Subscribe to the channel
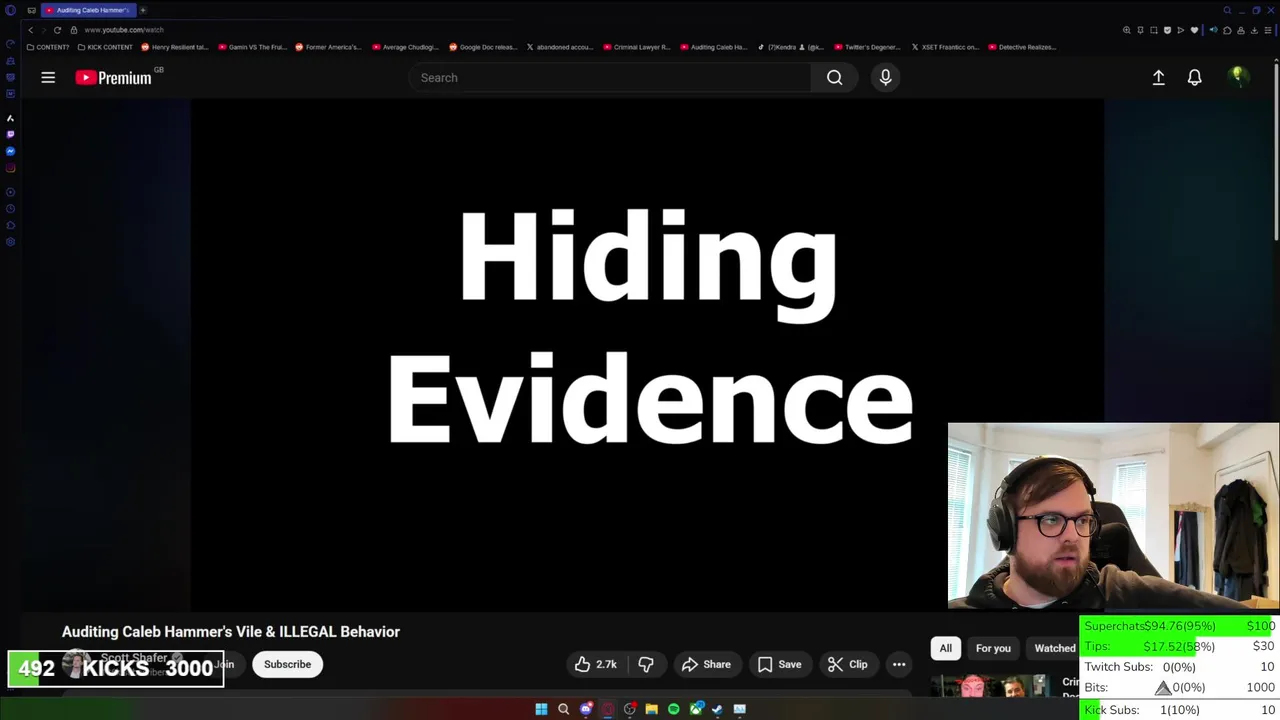The width and height of the screenshot is (1280, 720). pos(287,664)
